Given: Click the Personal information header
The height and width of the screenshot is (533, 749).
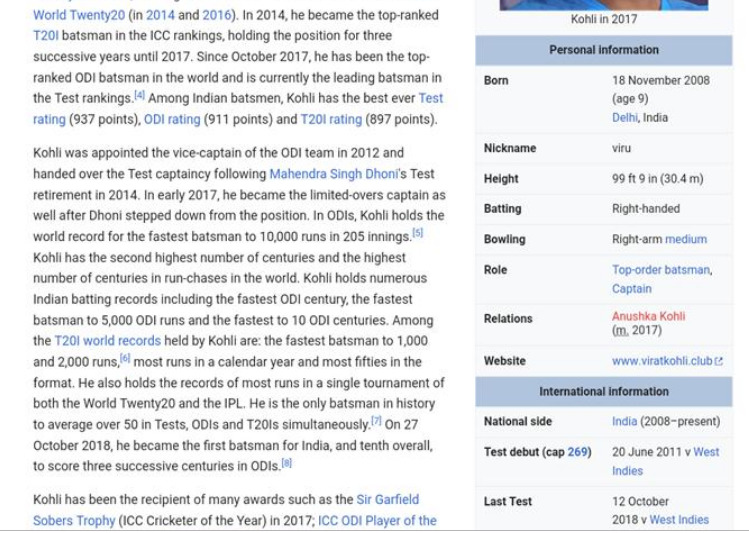Looking at the screenshot, I should (604, 50).
